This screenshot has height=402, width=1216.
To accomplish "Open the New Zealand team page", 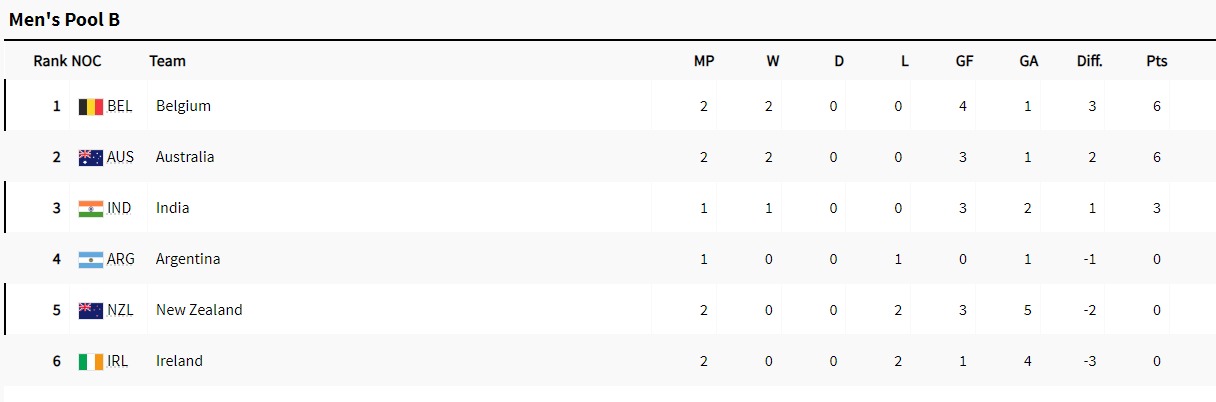I will 199,310.
